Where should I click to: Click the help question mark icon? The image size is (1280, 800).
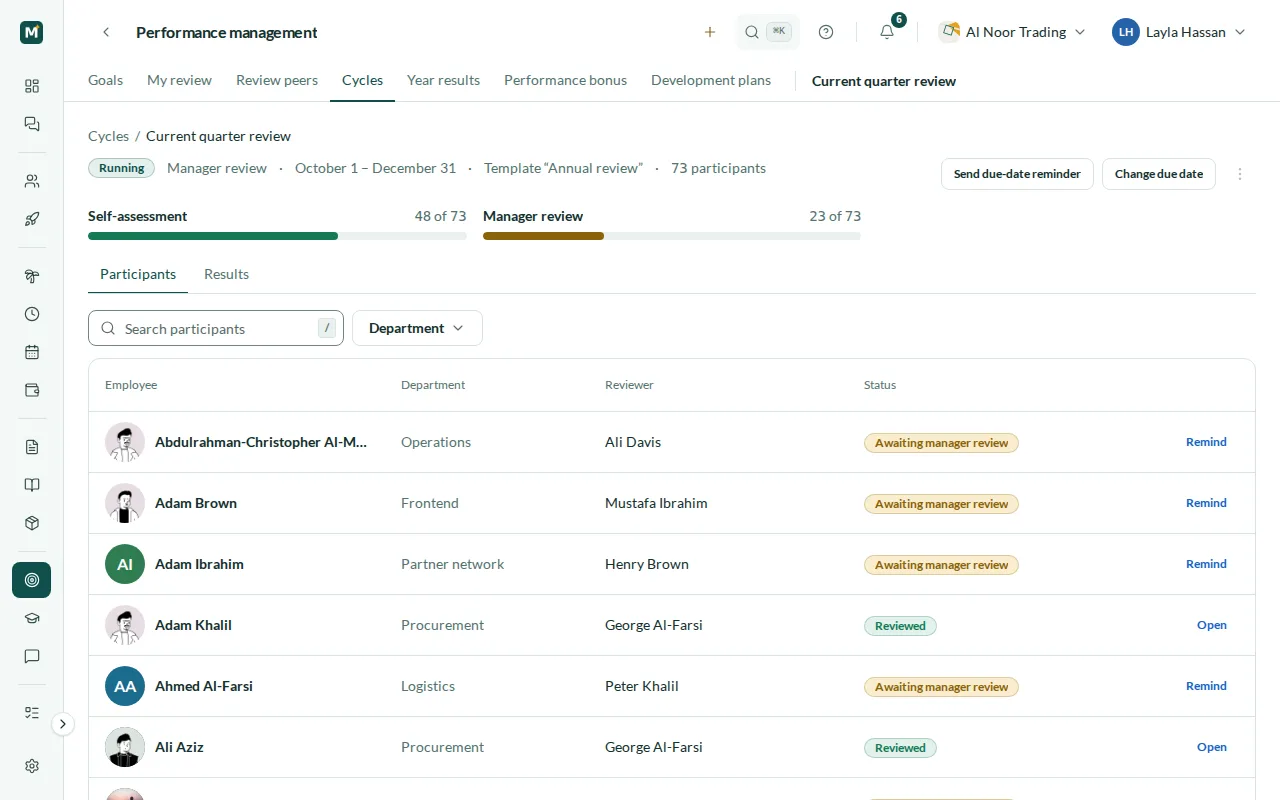826,32
